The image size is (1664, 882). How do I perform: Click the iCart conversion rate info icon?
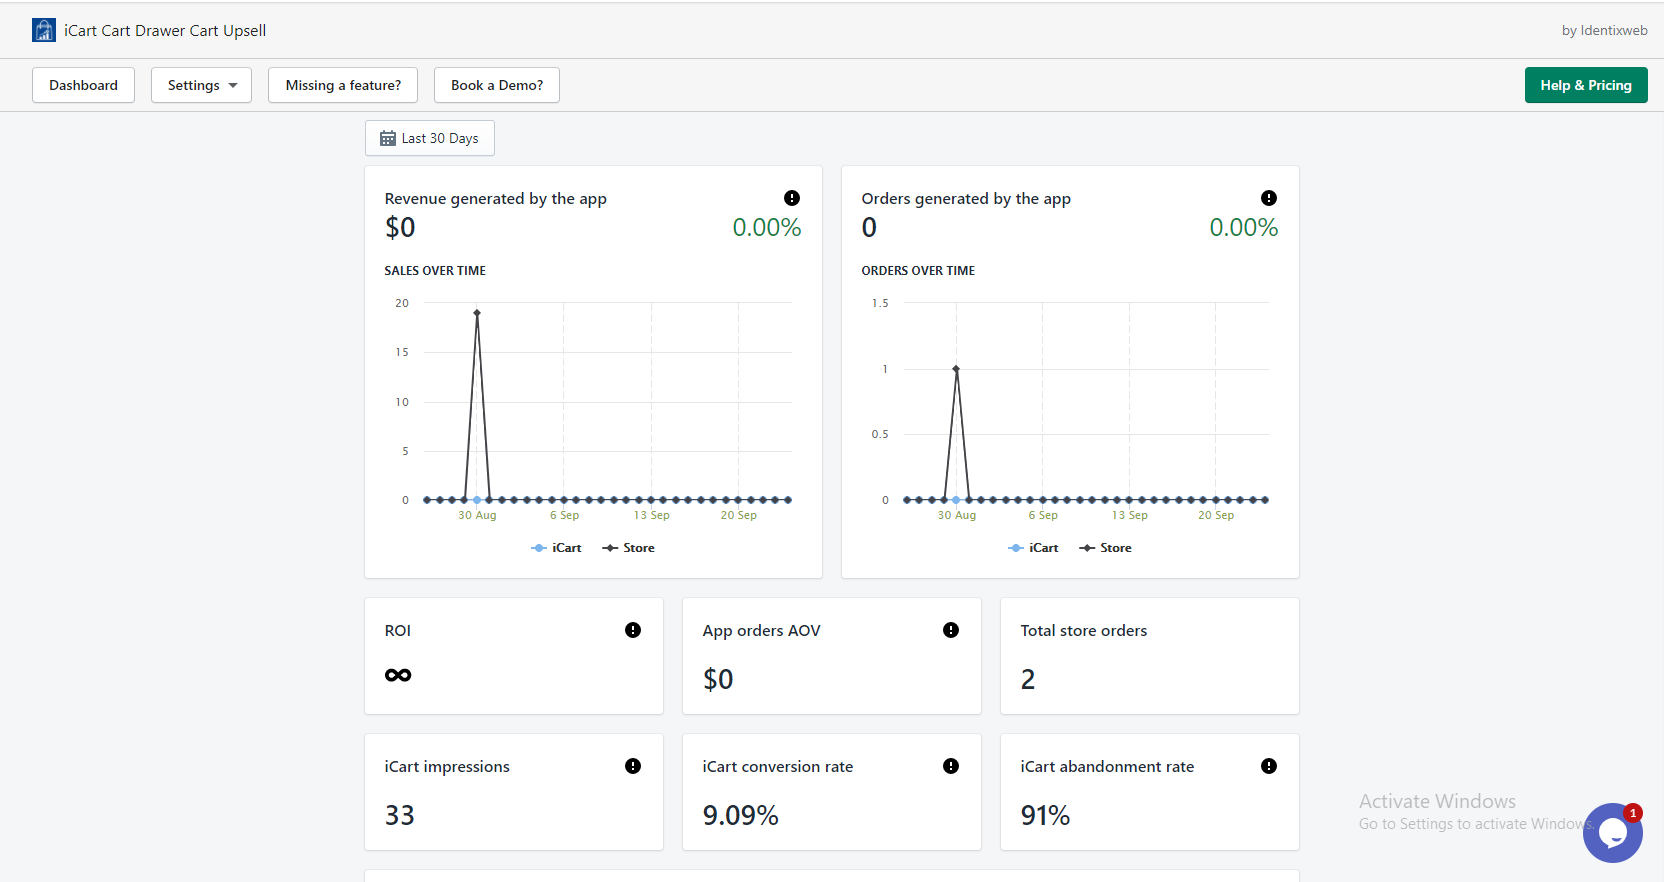click(951, 766)
